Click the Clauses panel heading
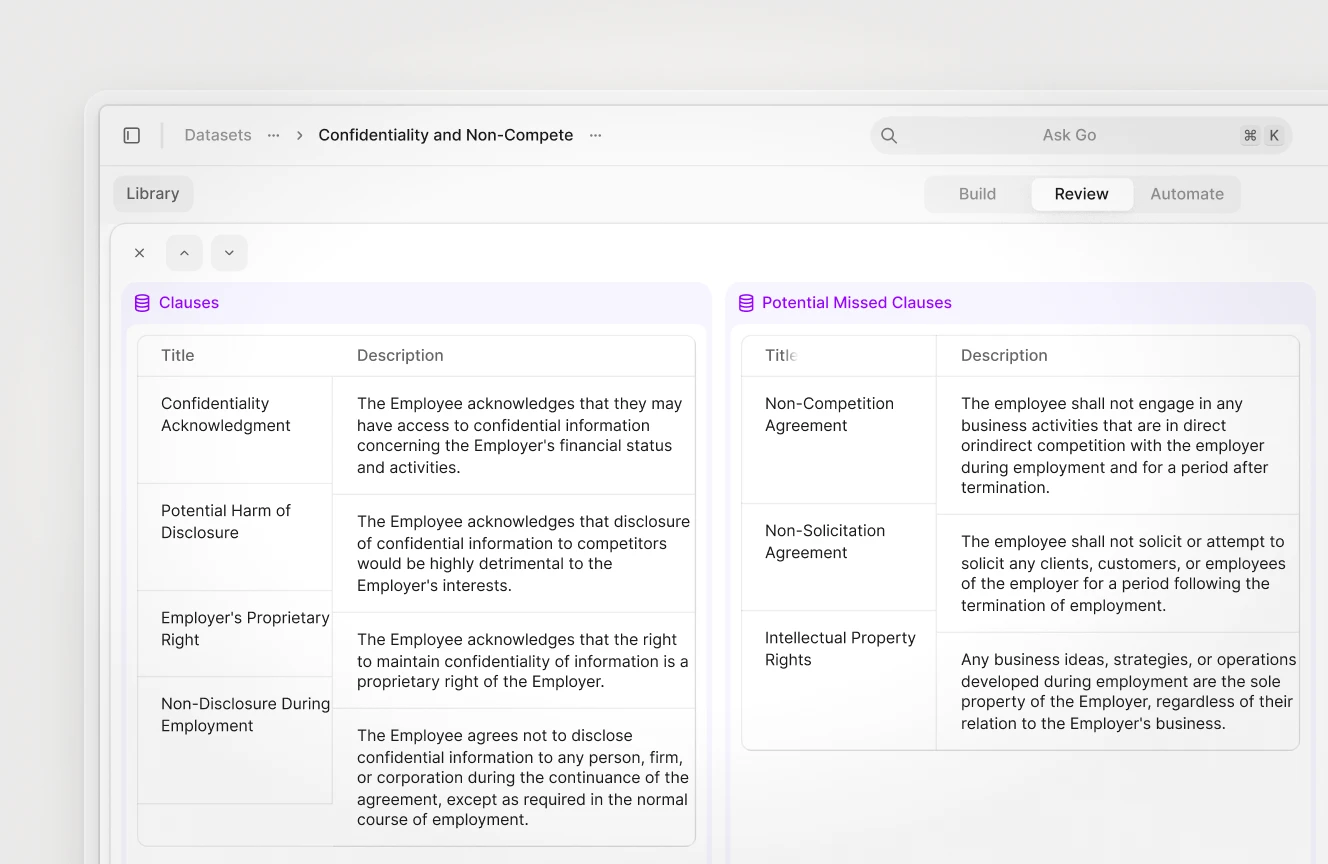Screen dimensions: 1328x864 click(189, 303)
